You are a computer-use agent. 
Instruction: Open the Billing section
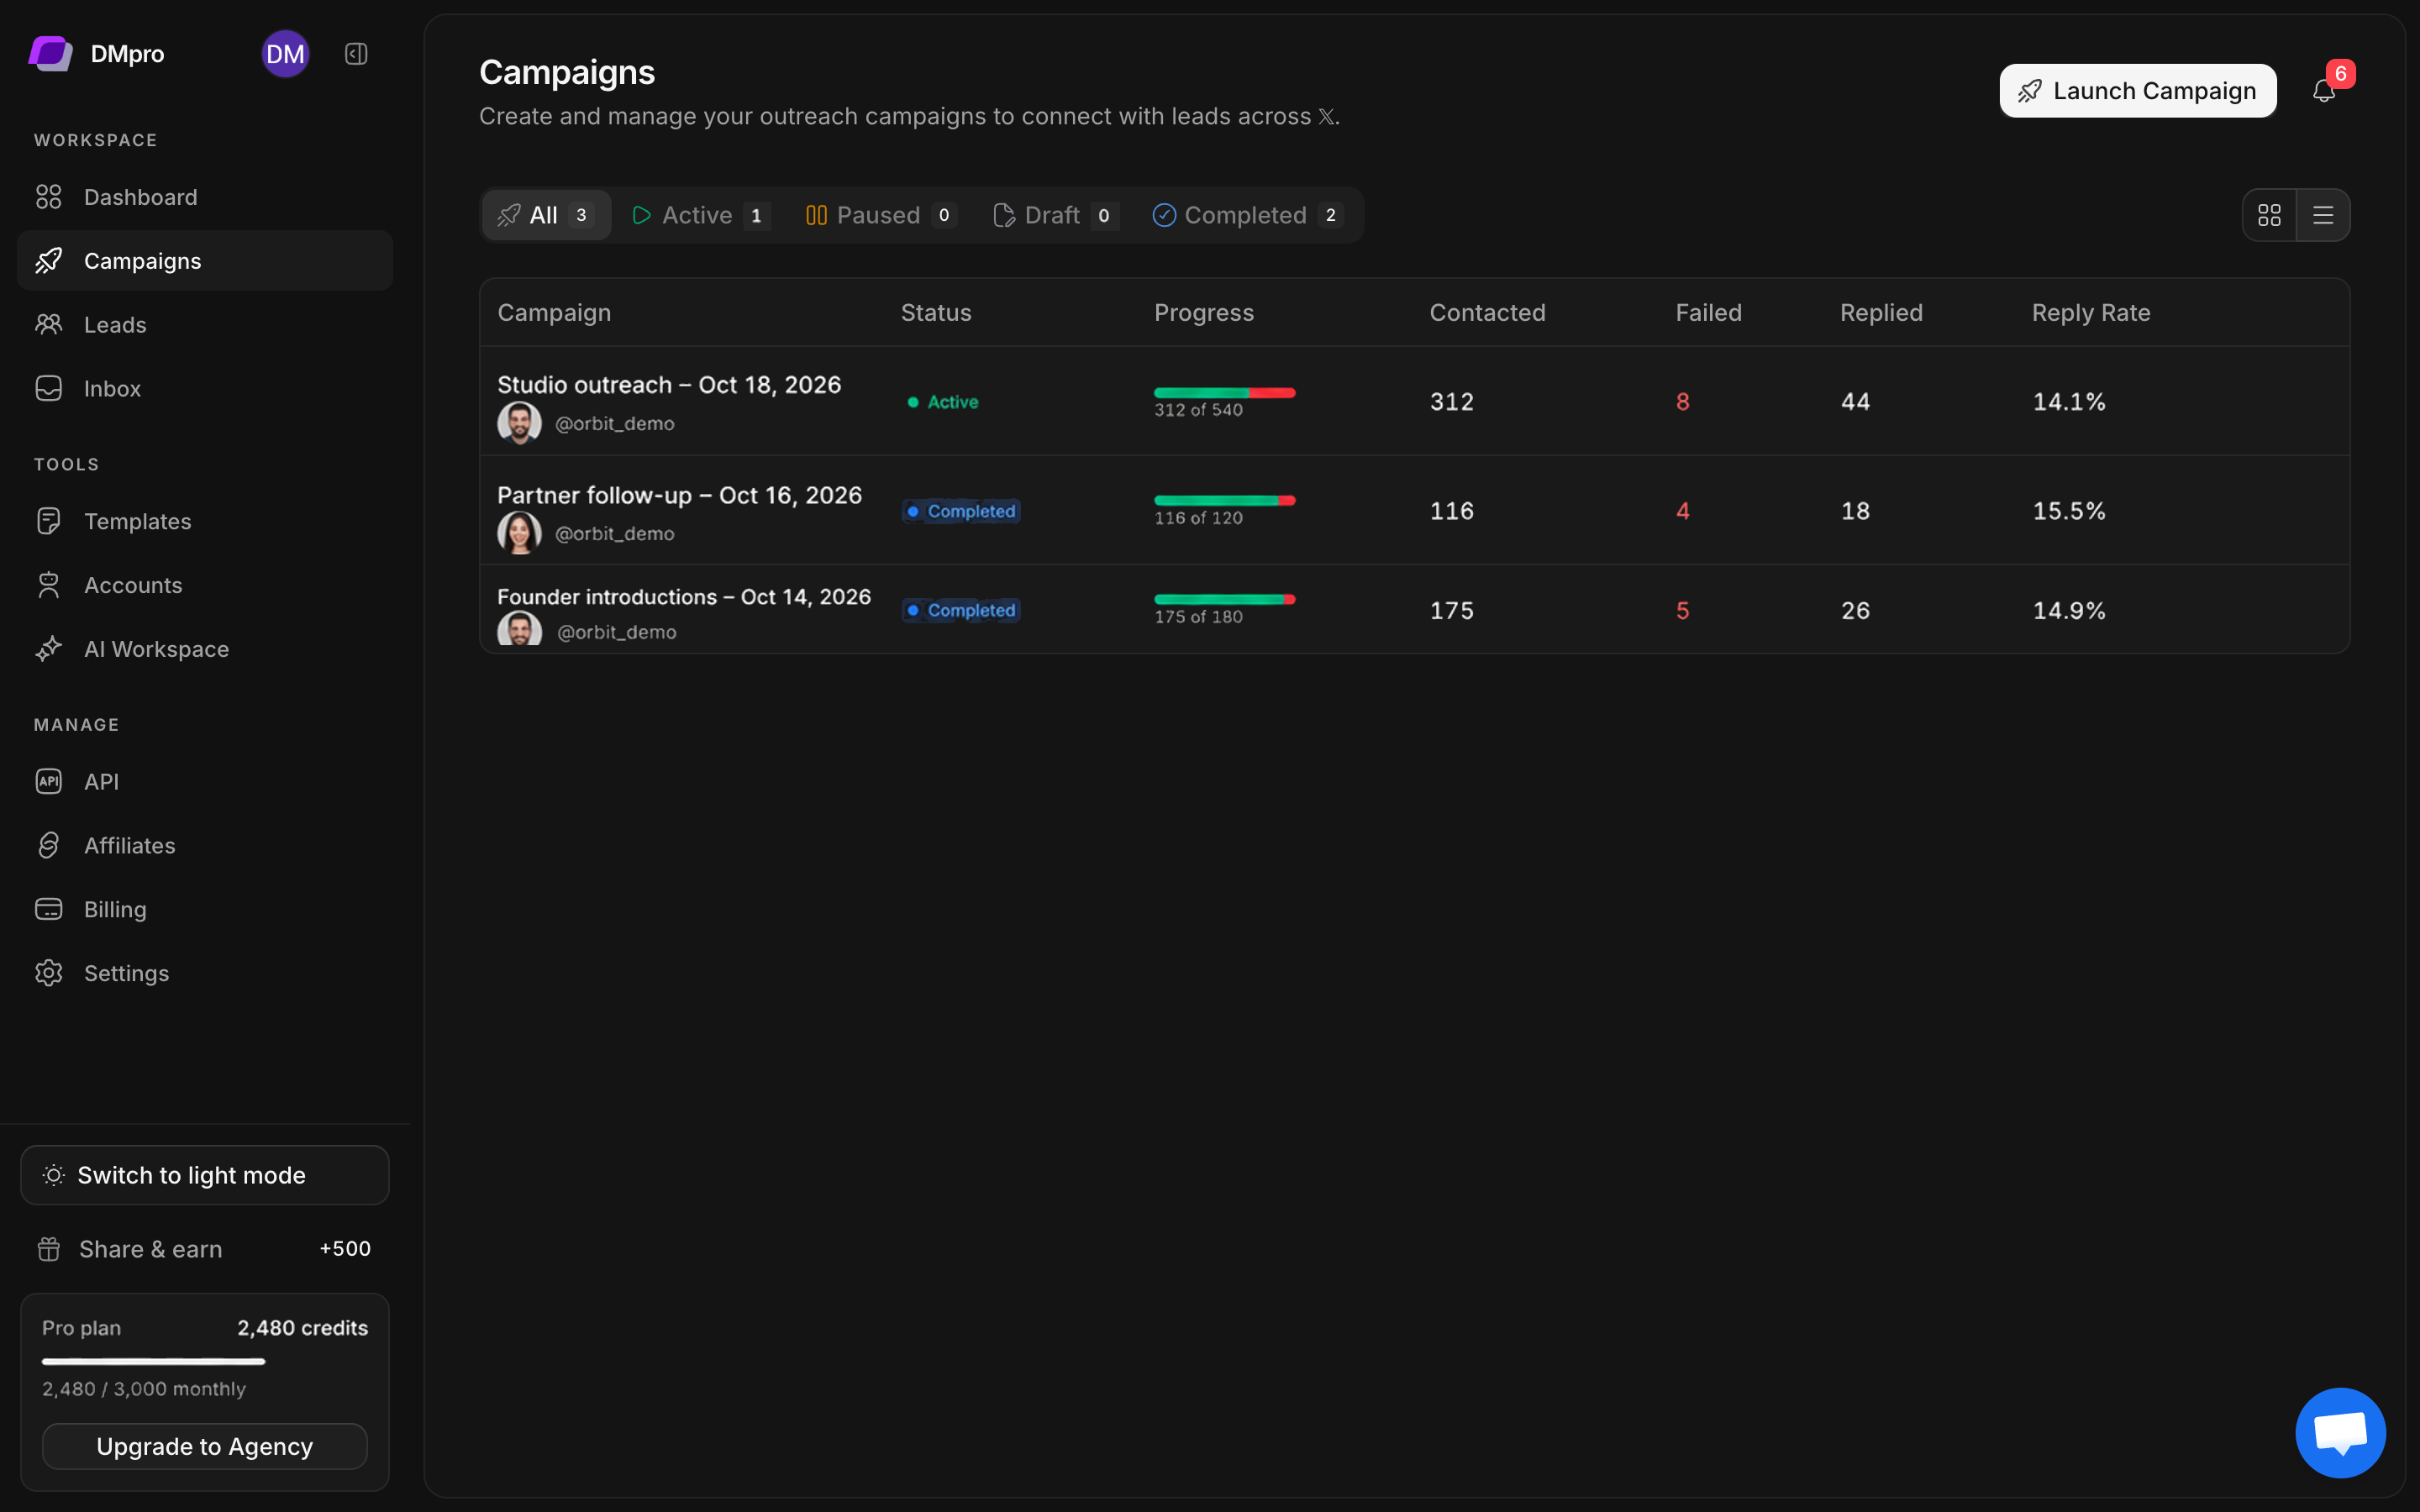tap(205, 909)
